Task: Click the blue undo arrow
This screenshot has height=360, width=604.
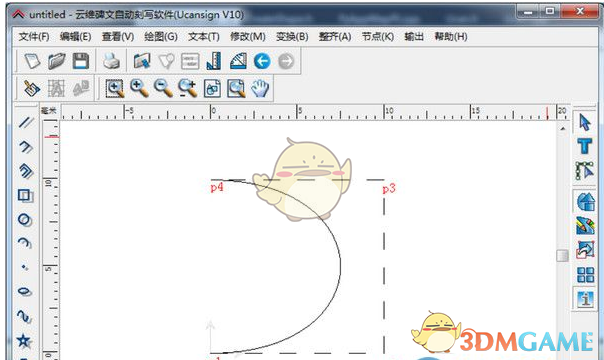Action: [262, 61]
